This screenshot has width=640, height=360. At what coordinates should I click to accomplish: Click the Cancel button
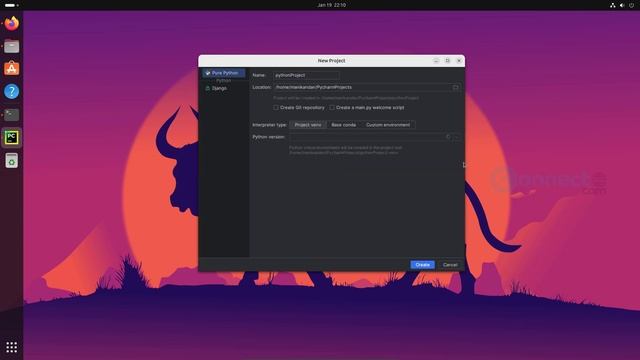450,265
